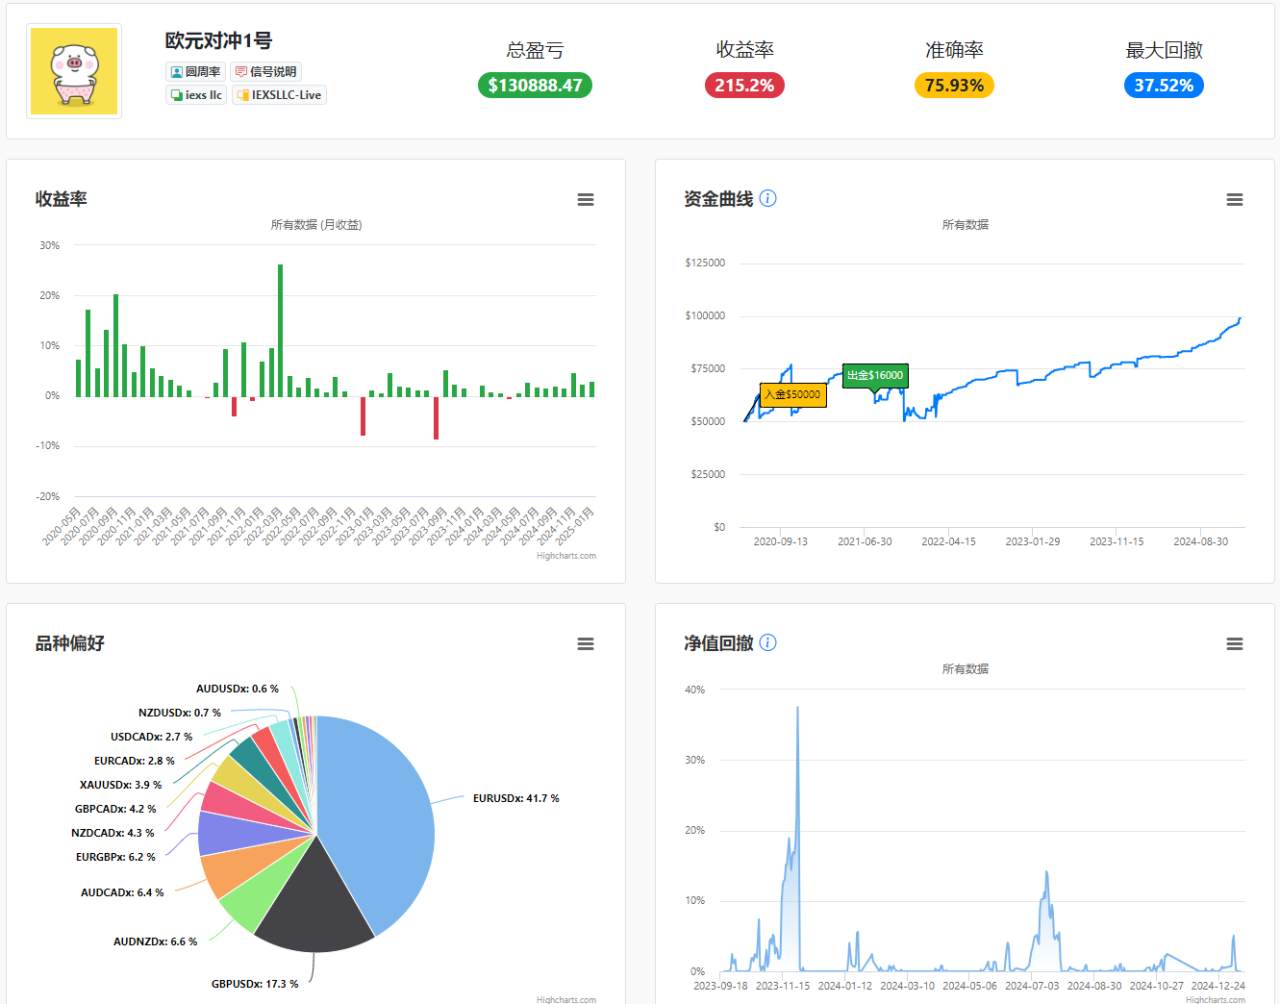
Task: Click the 2023-11-15 drawdown axis label
Action: pyautogui.click(x=783, y=986)
